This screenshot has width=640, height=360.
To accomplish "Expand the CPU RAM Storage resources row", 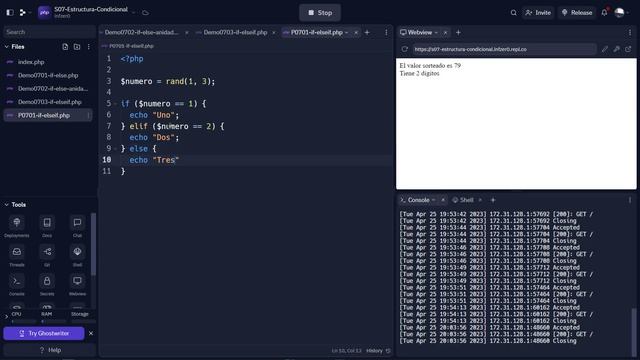I will click(6, 316).
